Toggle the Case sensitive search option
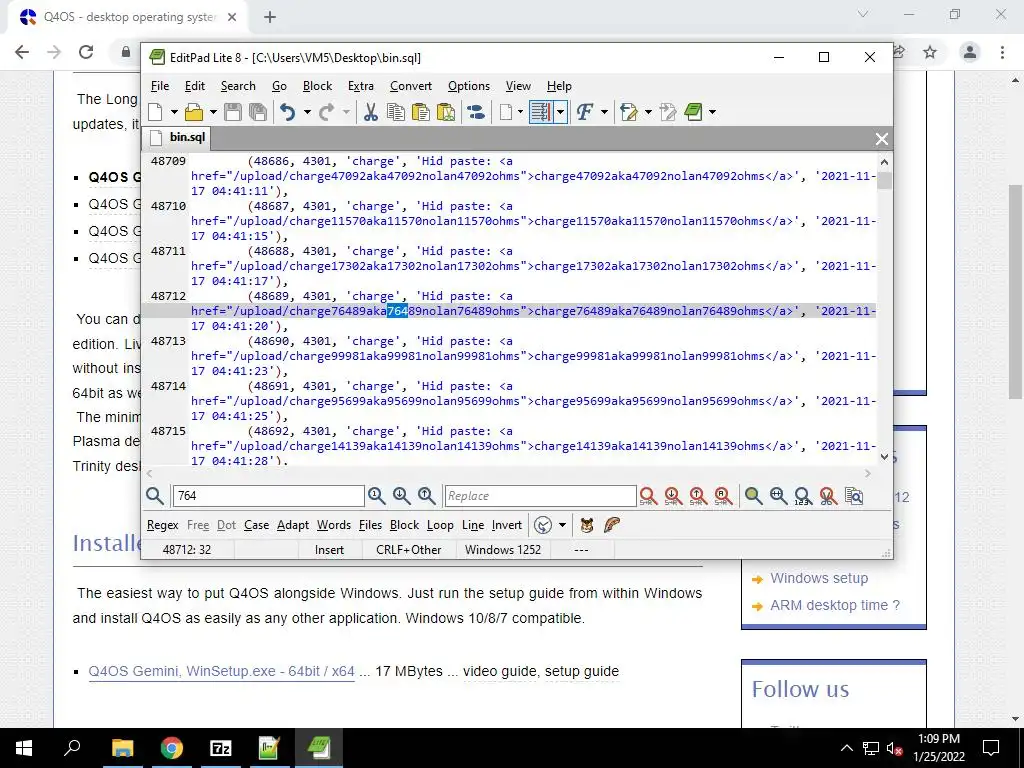The width and height of the screenshot is (1024, 768). click(x=257, y=525)
